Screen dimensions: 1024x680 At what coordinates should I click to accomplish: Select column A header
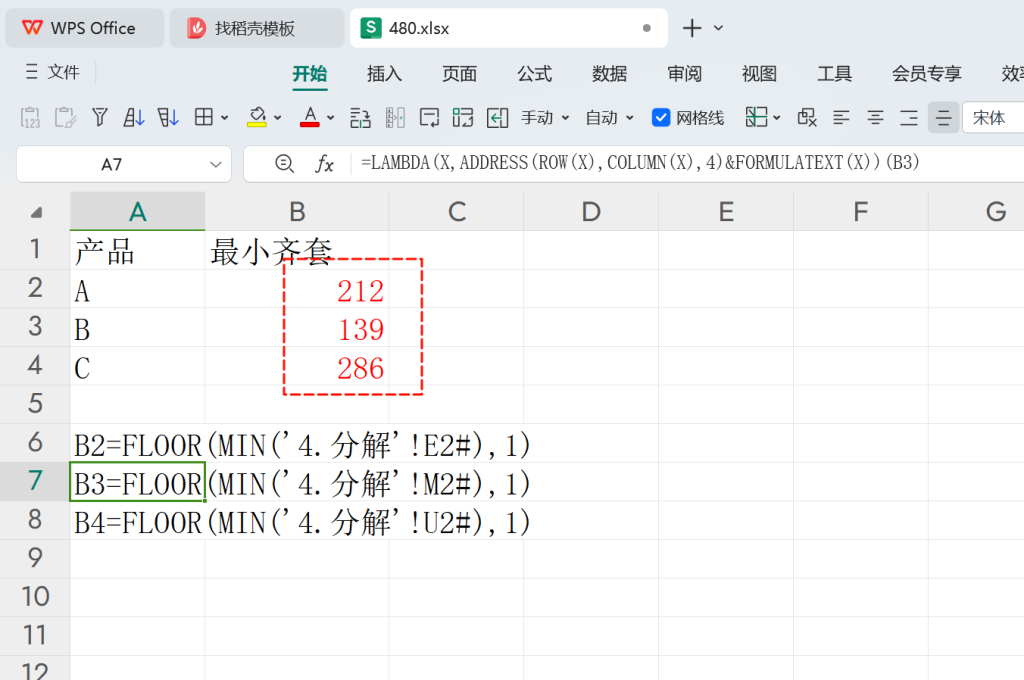(x=138, y=212)
